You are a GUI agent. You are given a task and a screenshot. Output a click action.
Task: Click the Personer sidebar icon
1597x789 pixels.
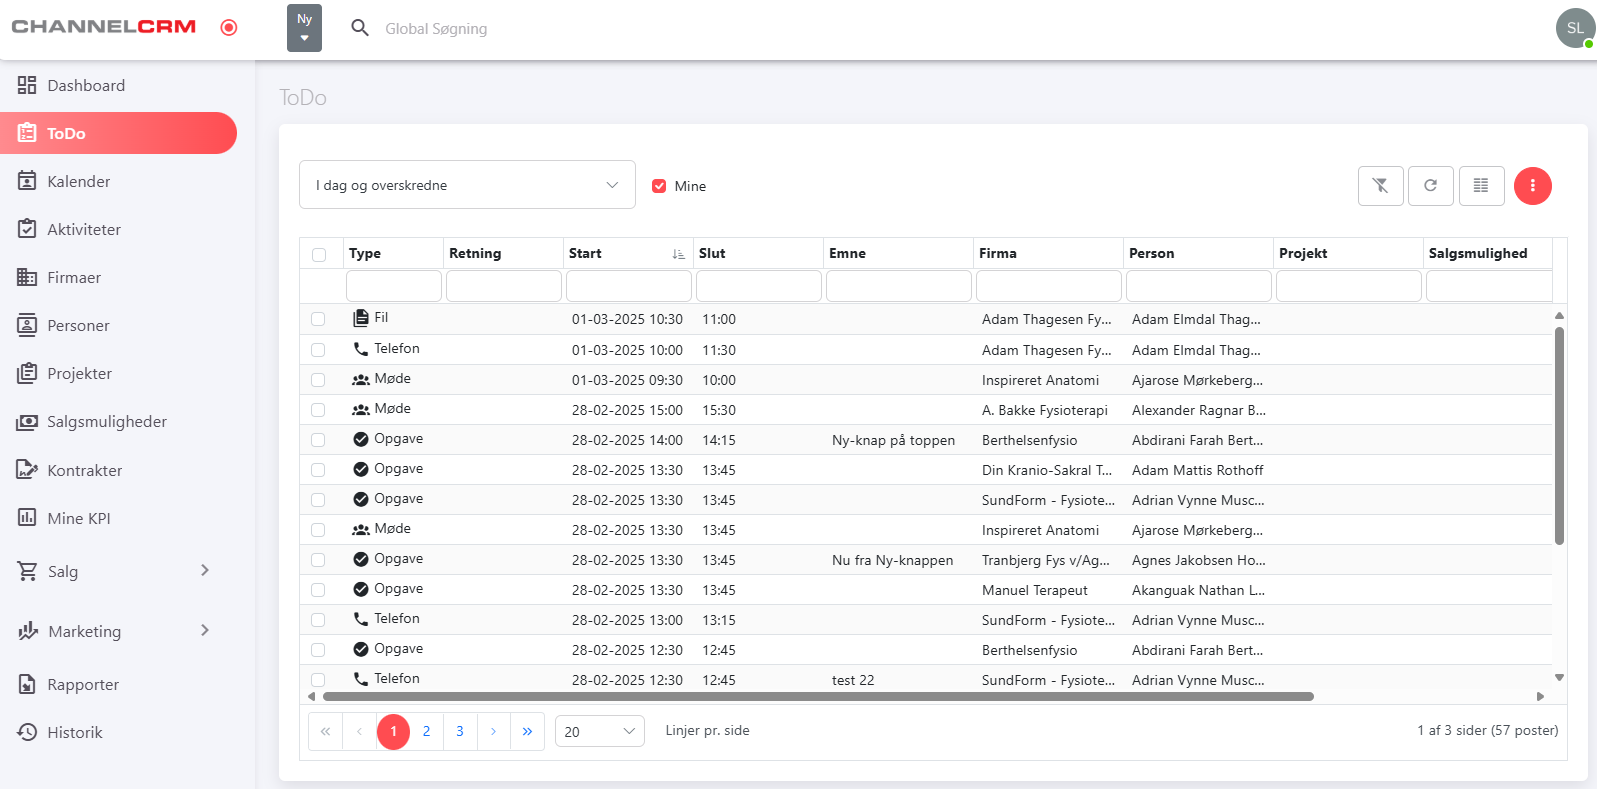27,325
